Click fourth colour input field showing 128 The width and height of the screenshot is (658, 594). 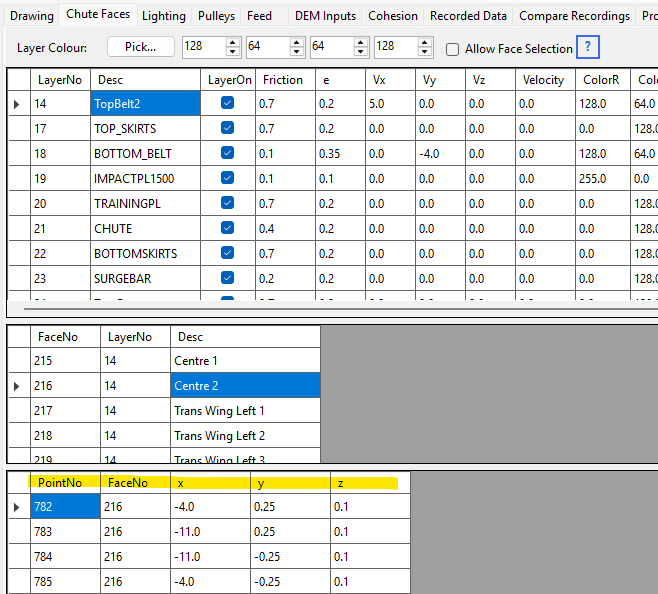(397, 46)
